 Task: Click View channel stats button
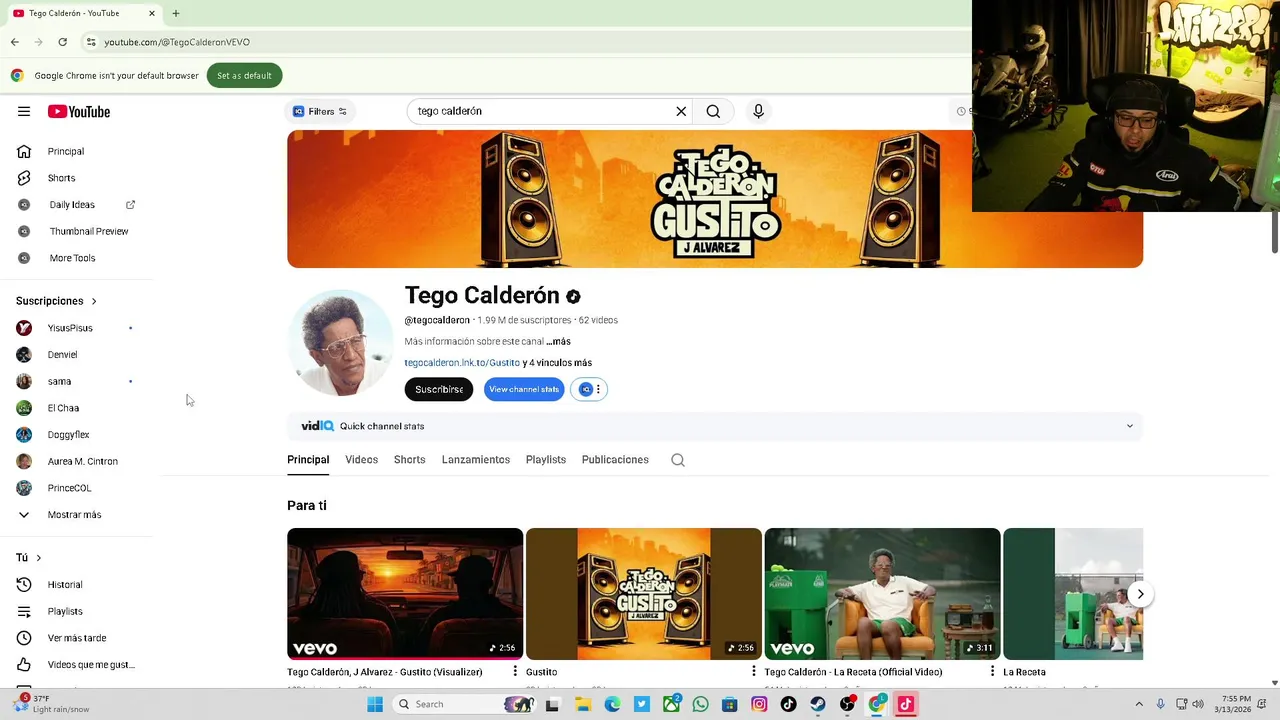[524, 389]
